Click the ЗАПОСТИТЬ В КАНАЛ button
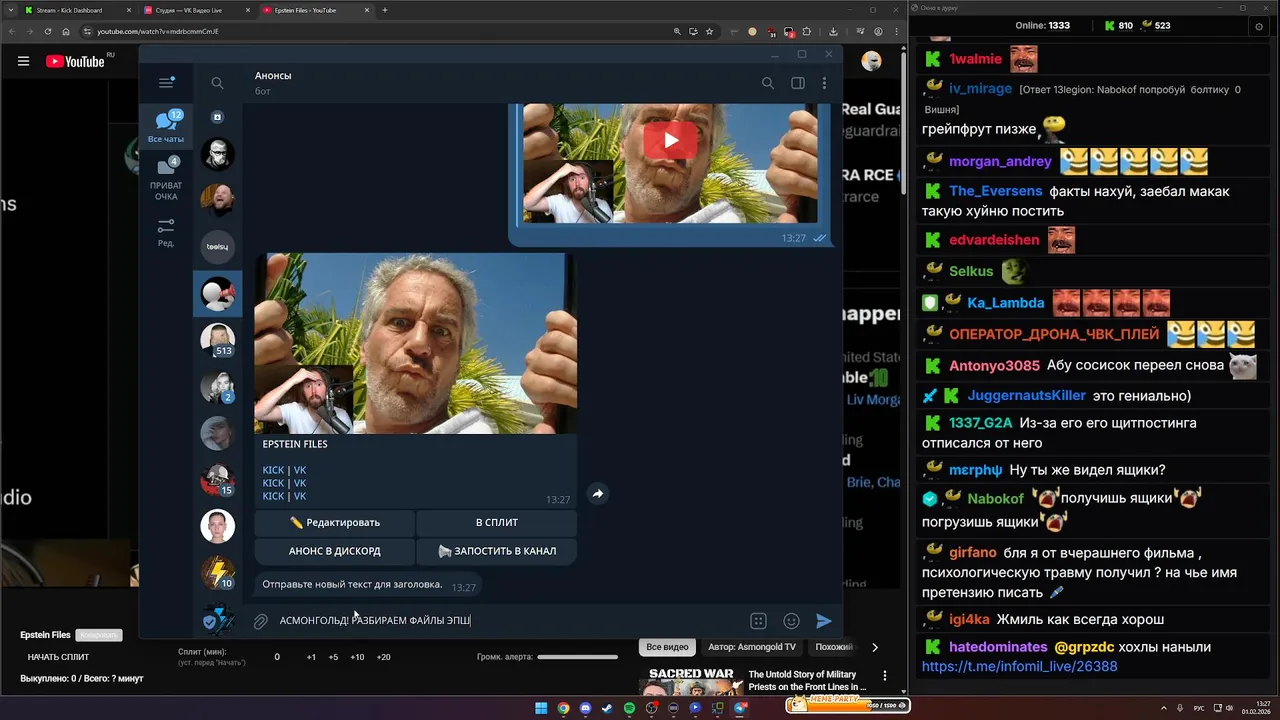1280x720 pixels. click(x=497, y=551)
